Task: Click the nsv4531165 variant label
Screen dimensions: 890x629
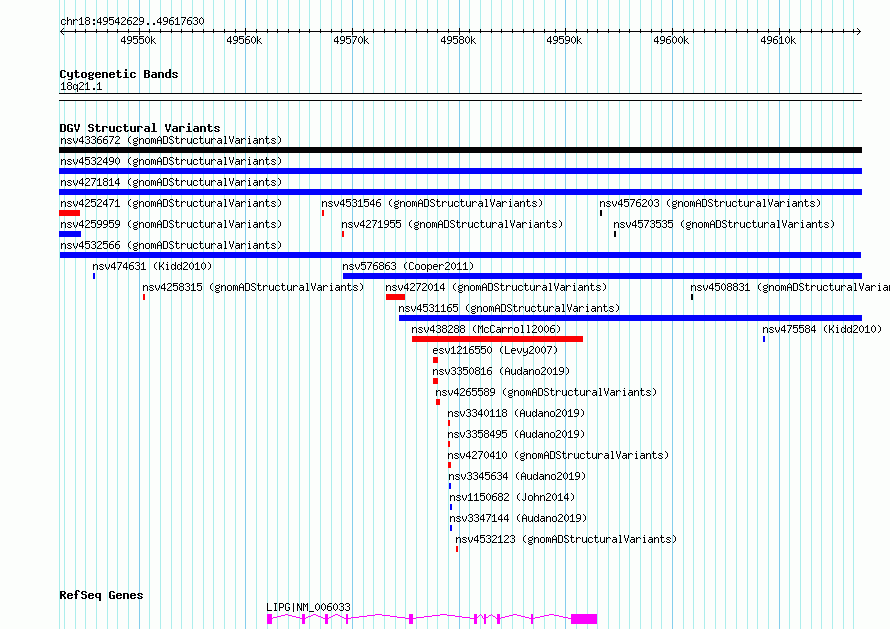Action: [509, 308]
